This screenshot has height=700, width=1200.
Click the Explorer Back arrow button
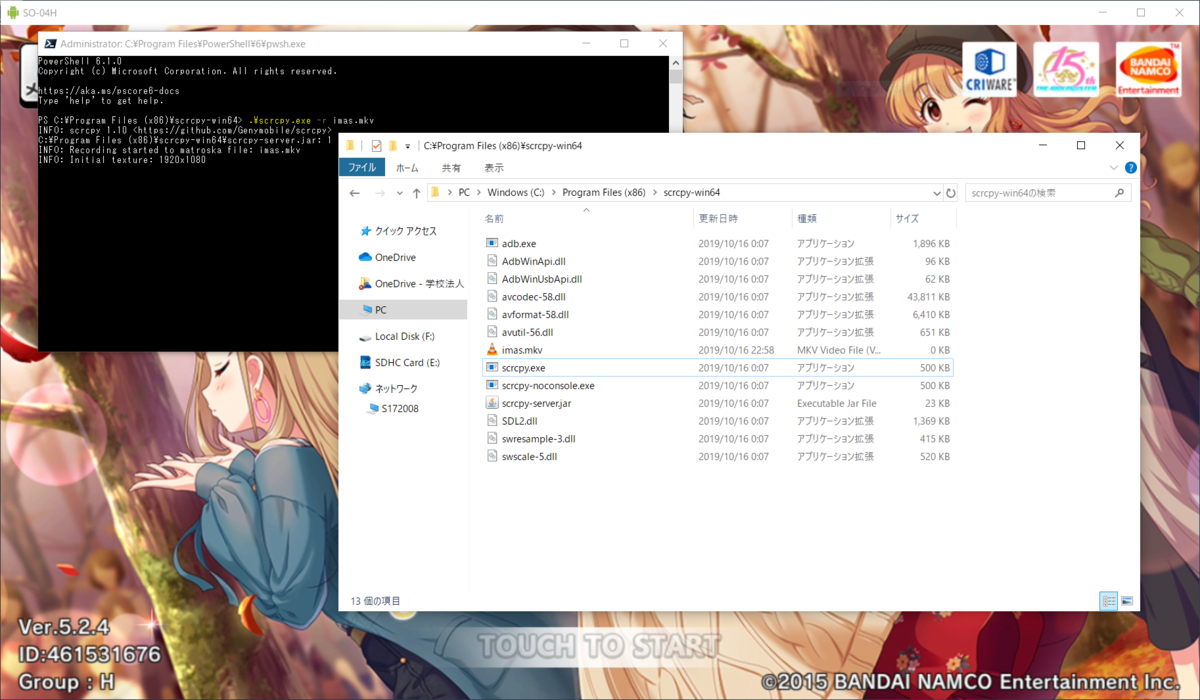354,193
